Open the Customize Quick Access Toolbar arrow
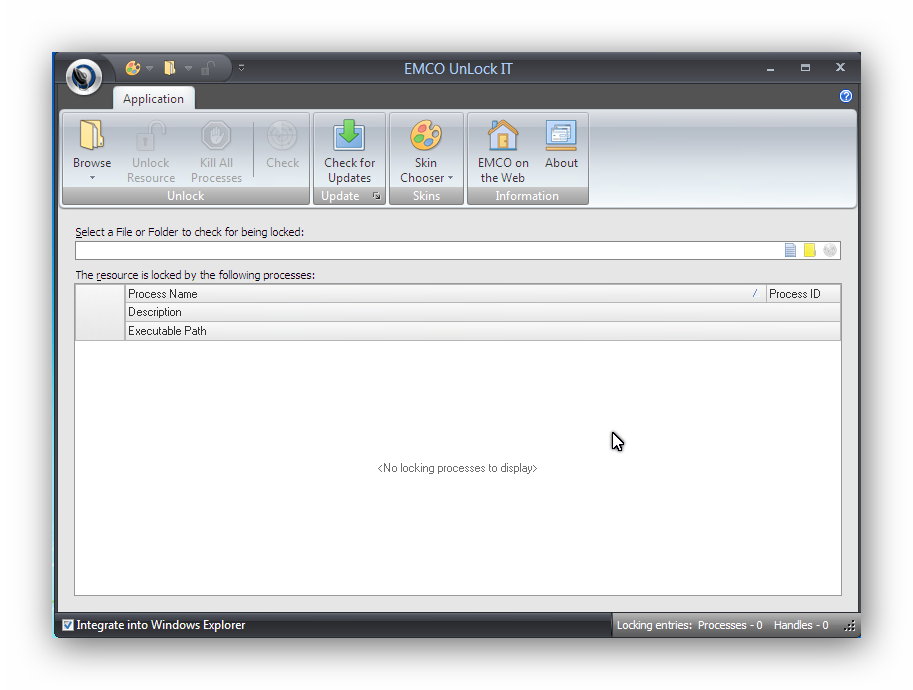Viewport: 913px width, 690px height. [242, 68]
